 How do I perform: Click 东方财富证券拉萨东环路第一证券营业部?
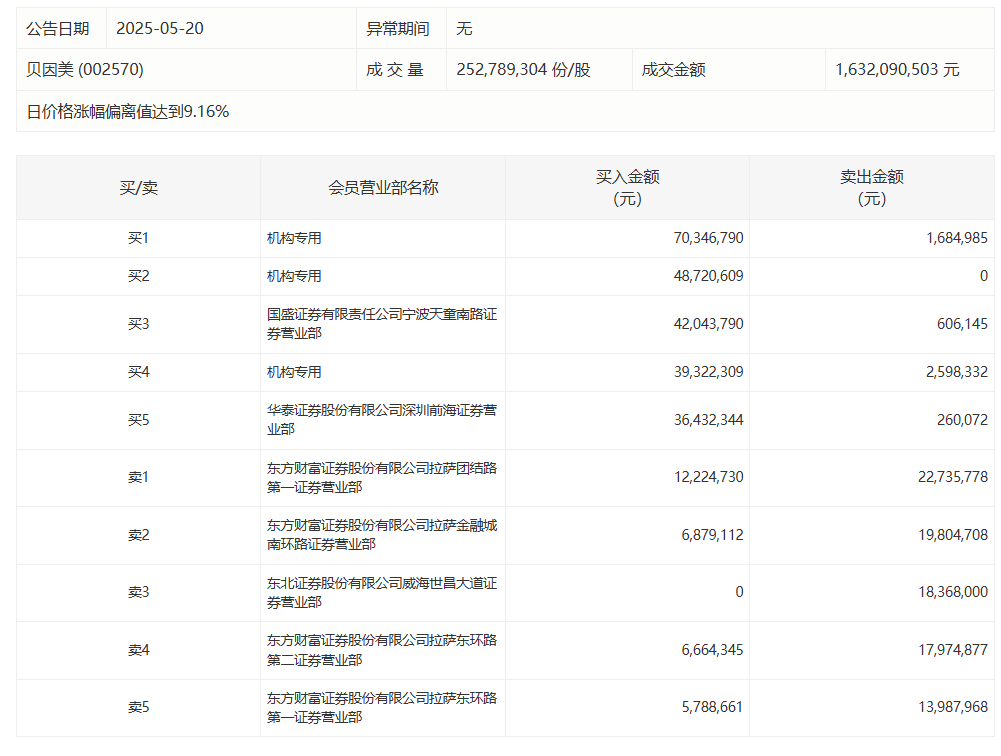click(382, 707)
